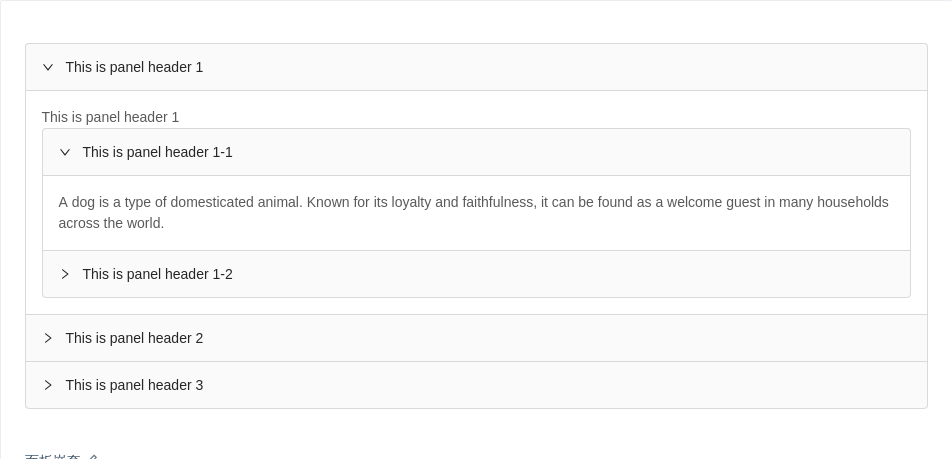Click the down chevron of panel header 1-1
The image size is (952, 459).
pyautogui.click(x=65, y=152)
